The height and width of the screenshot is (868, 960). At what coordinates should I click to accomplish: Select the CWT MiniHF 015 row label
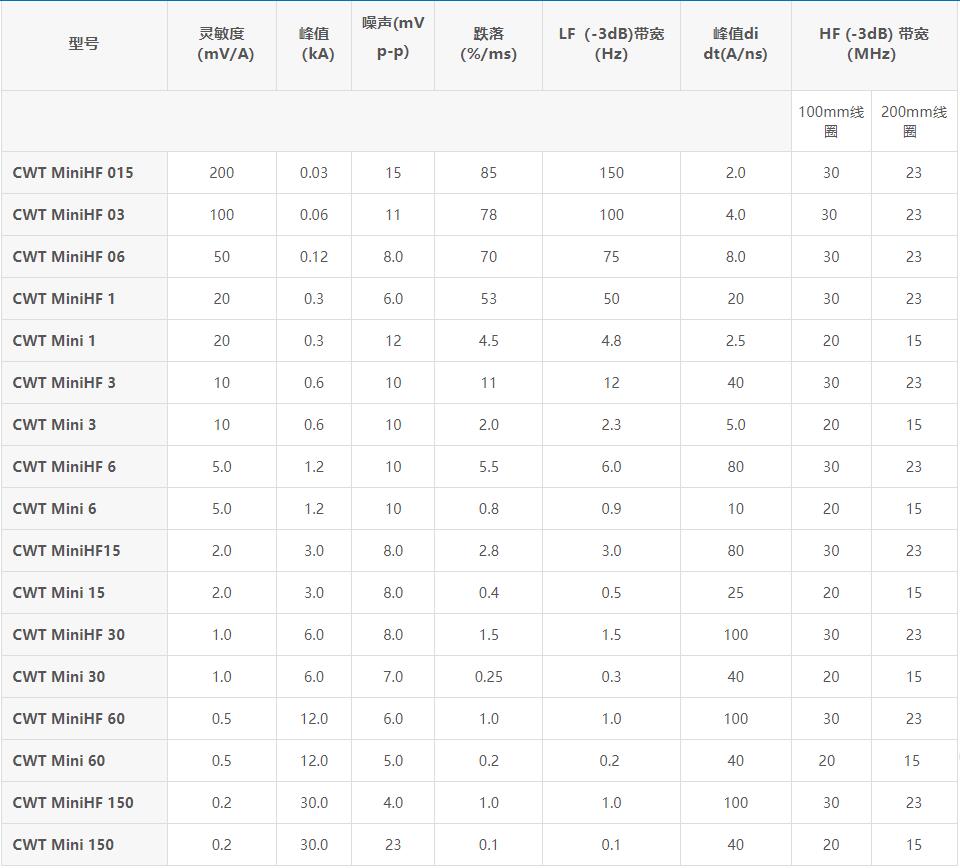(73, 173)
